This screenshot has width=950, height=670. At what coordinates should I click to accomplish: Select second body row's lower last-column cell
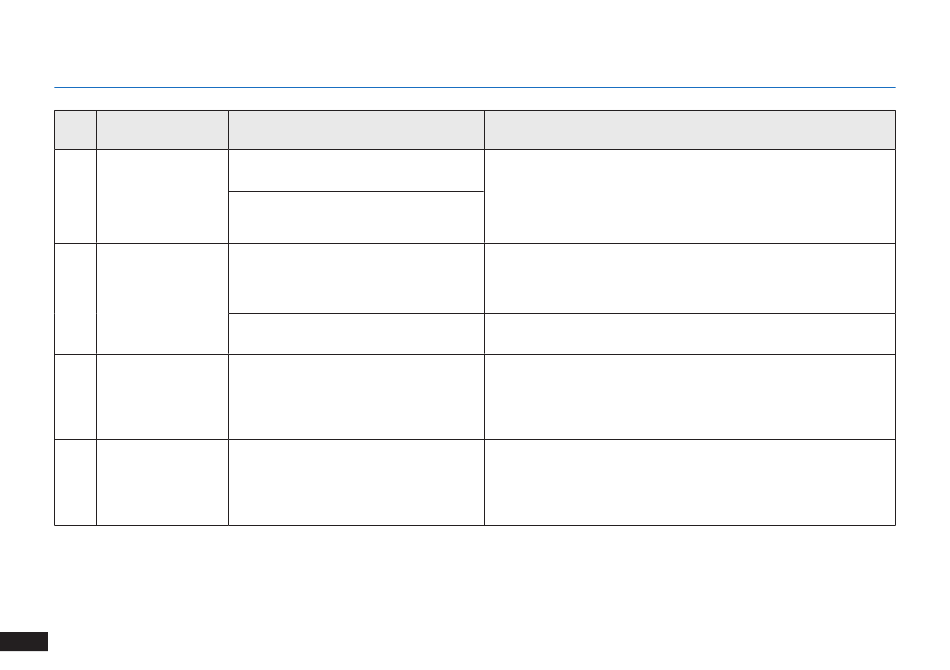point(690,334)
